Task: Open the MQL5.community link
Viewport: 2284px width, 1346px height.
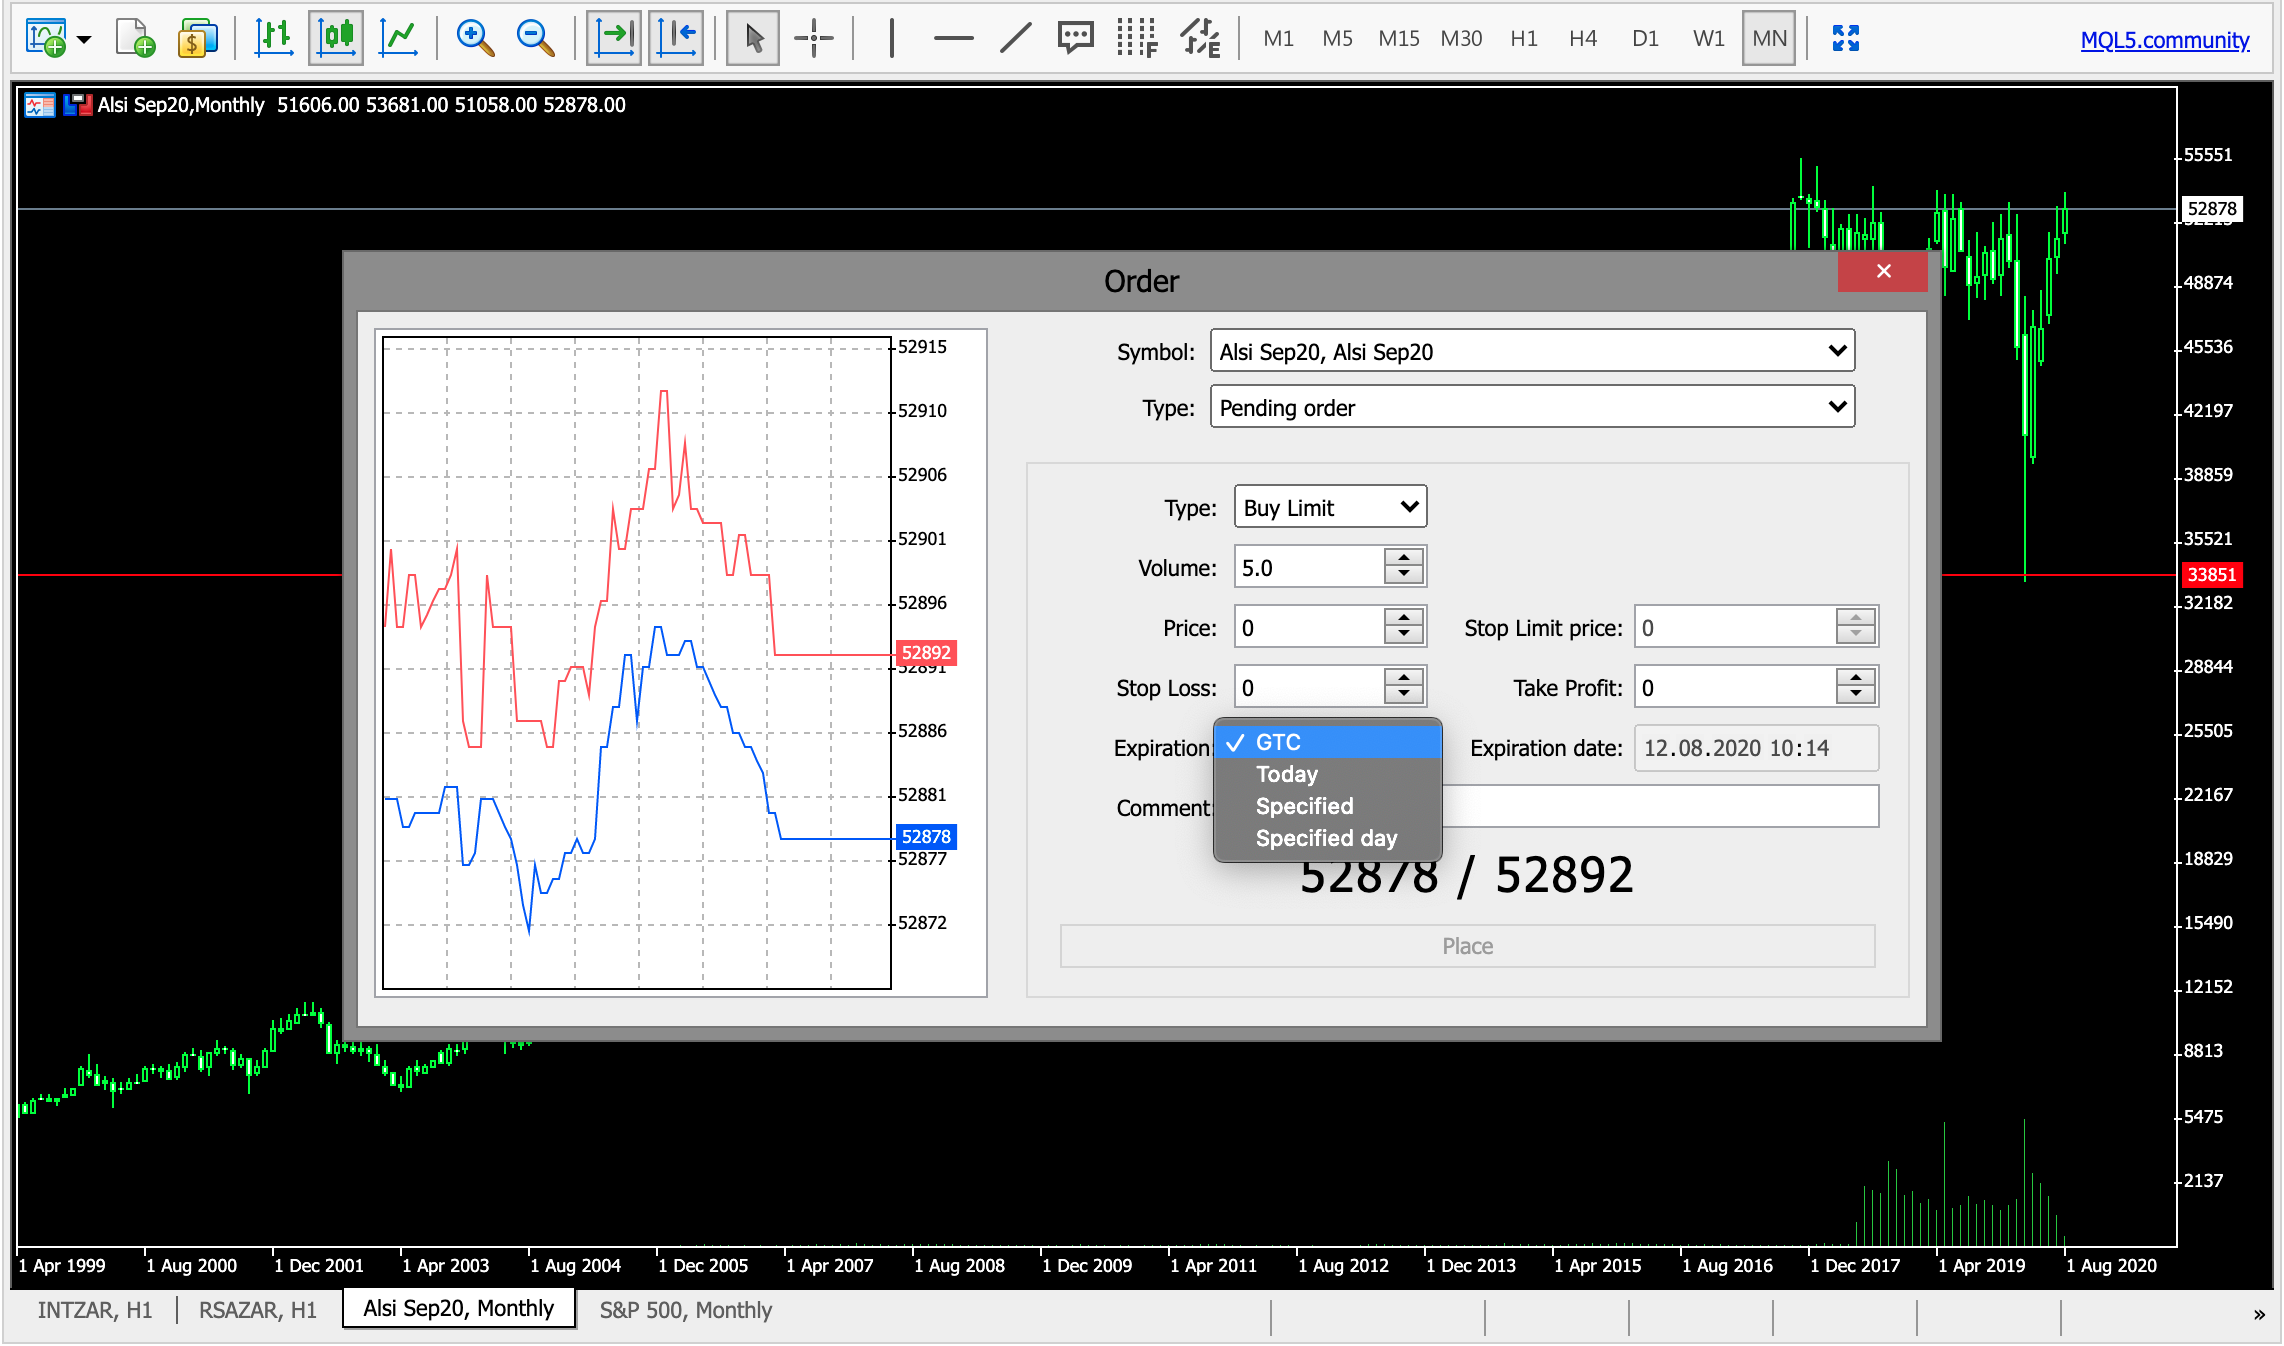Action: pos(2164,40)
